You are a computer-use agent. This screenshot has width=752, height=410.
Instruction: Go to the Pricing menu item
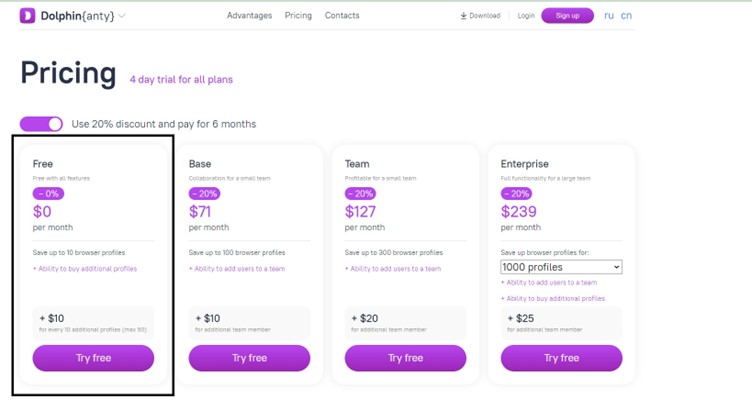pos(298,16)
